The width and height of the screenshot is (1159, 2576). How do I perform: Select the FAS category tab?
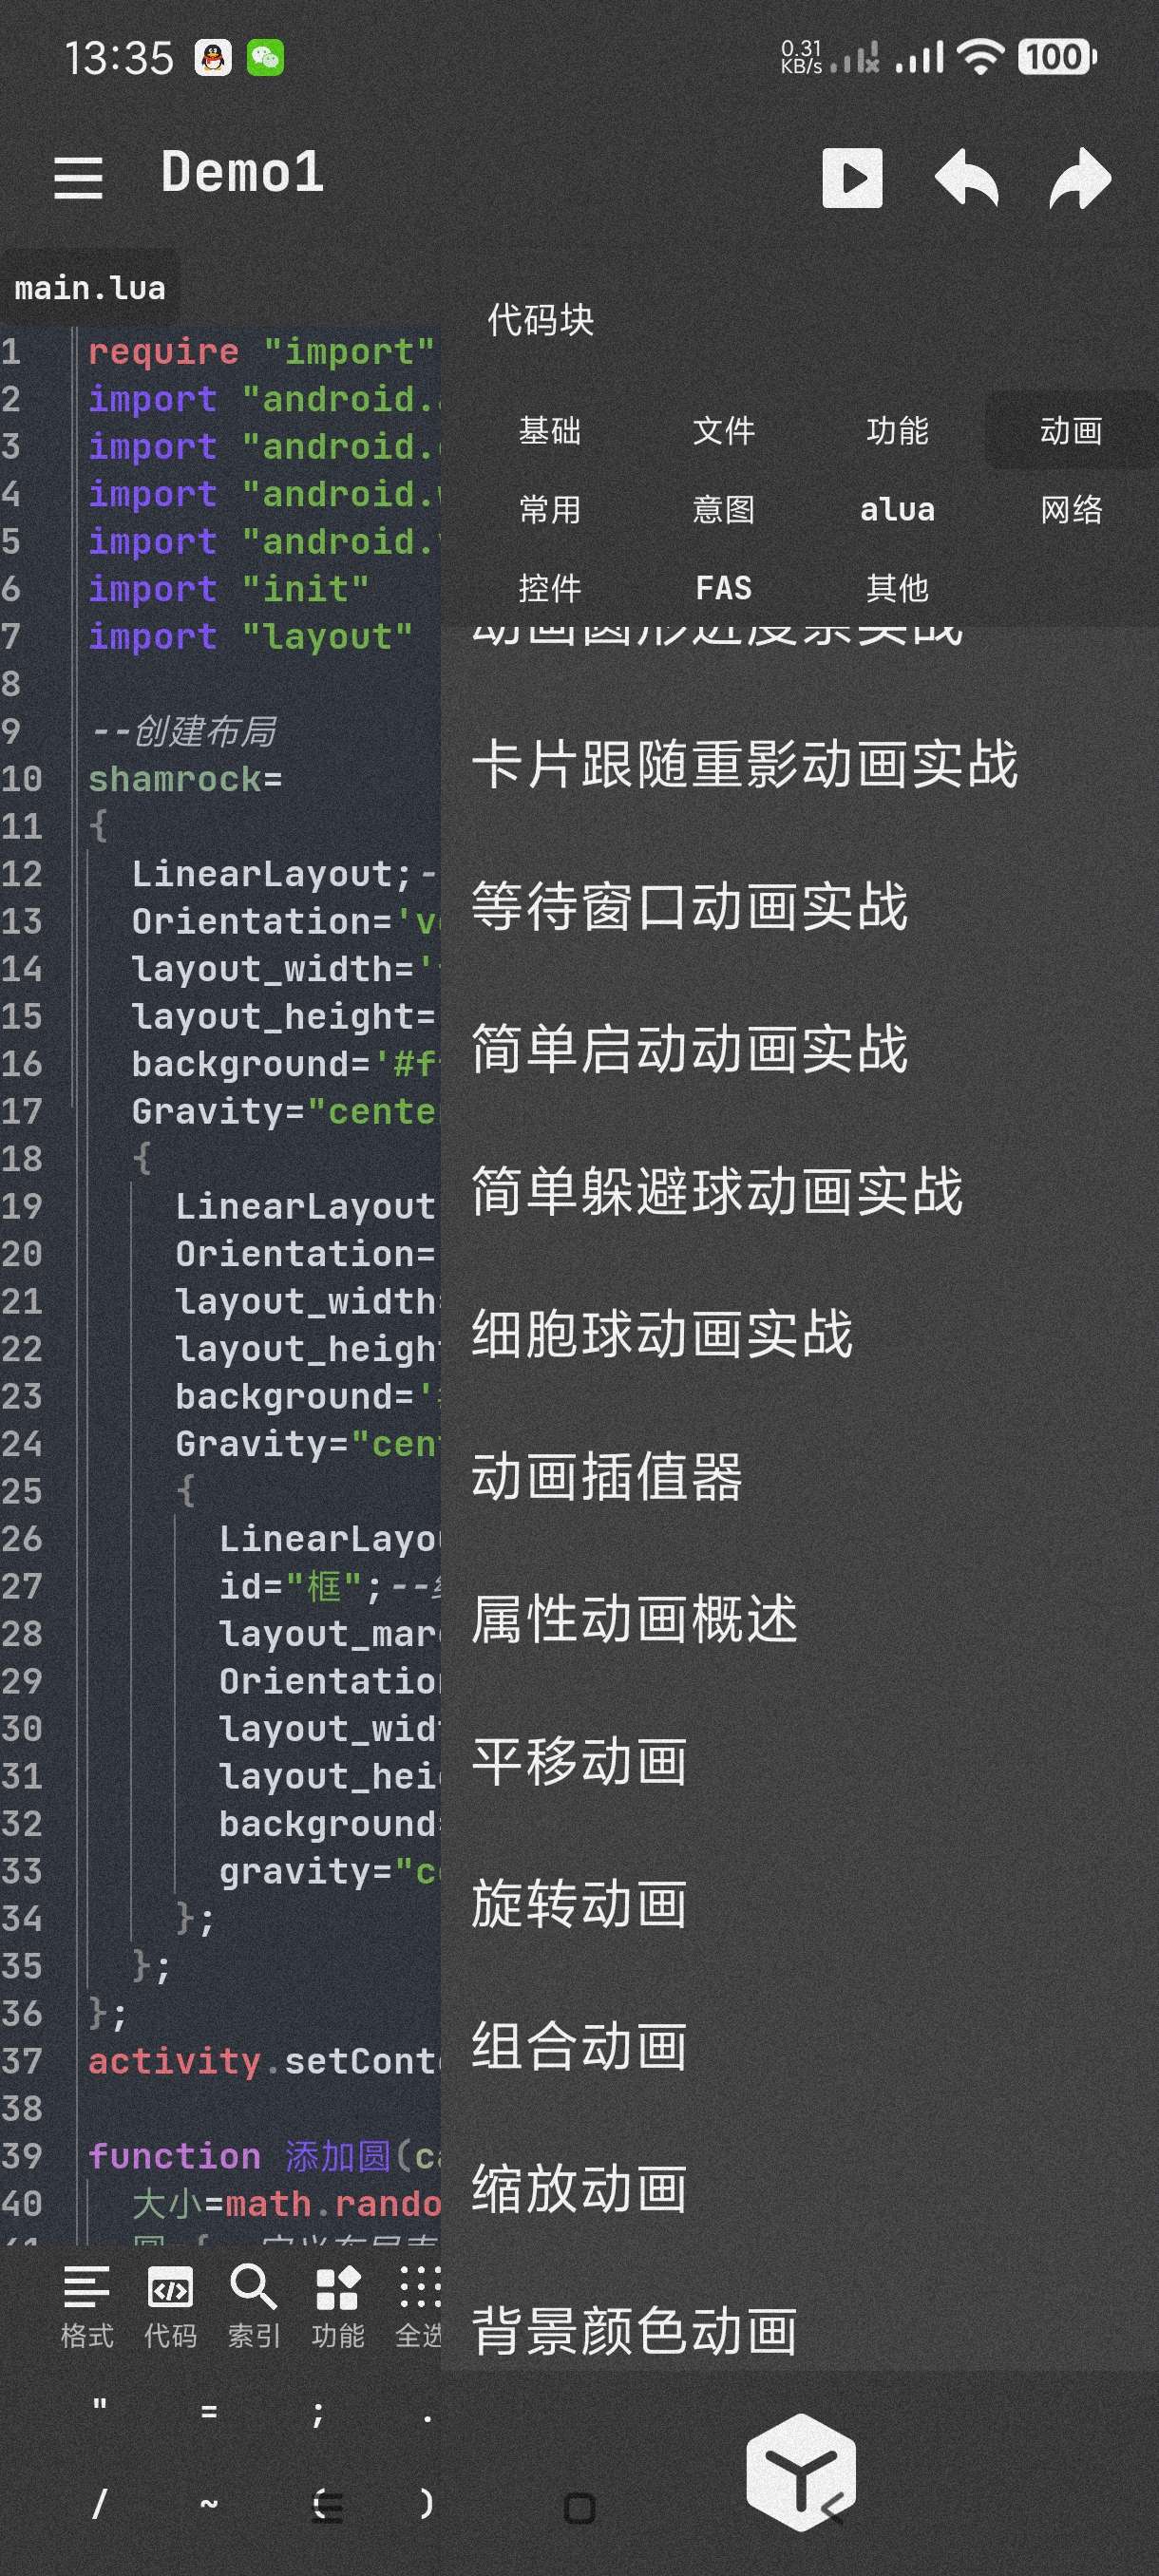pyautogui.click(x=723, y=588)
